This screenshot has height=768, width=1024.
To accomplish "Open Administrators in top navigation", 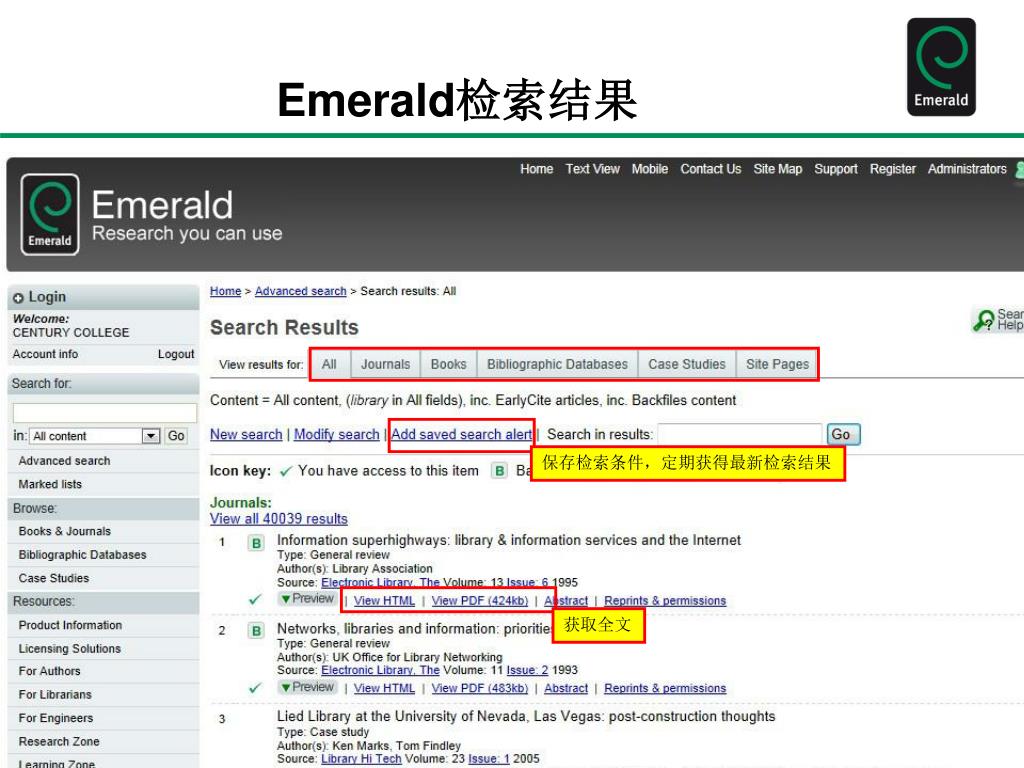I will click(967, 169).
